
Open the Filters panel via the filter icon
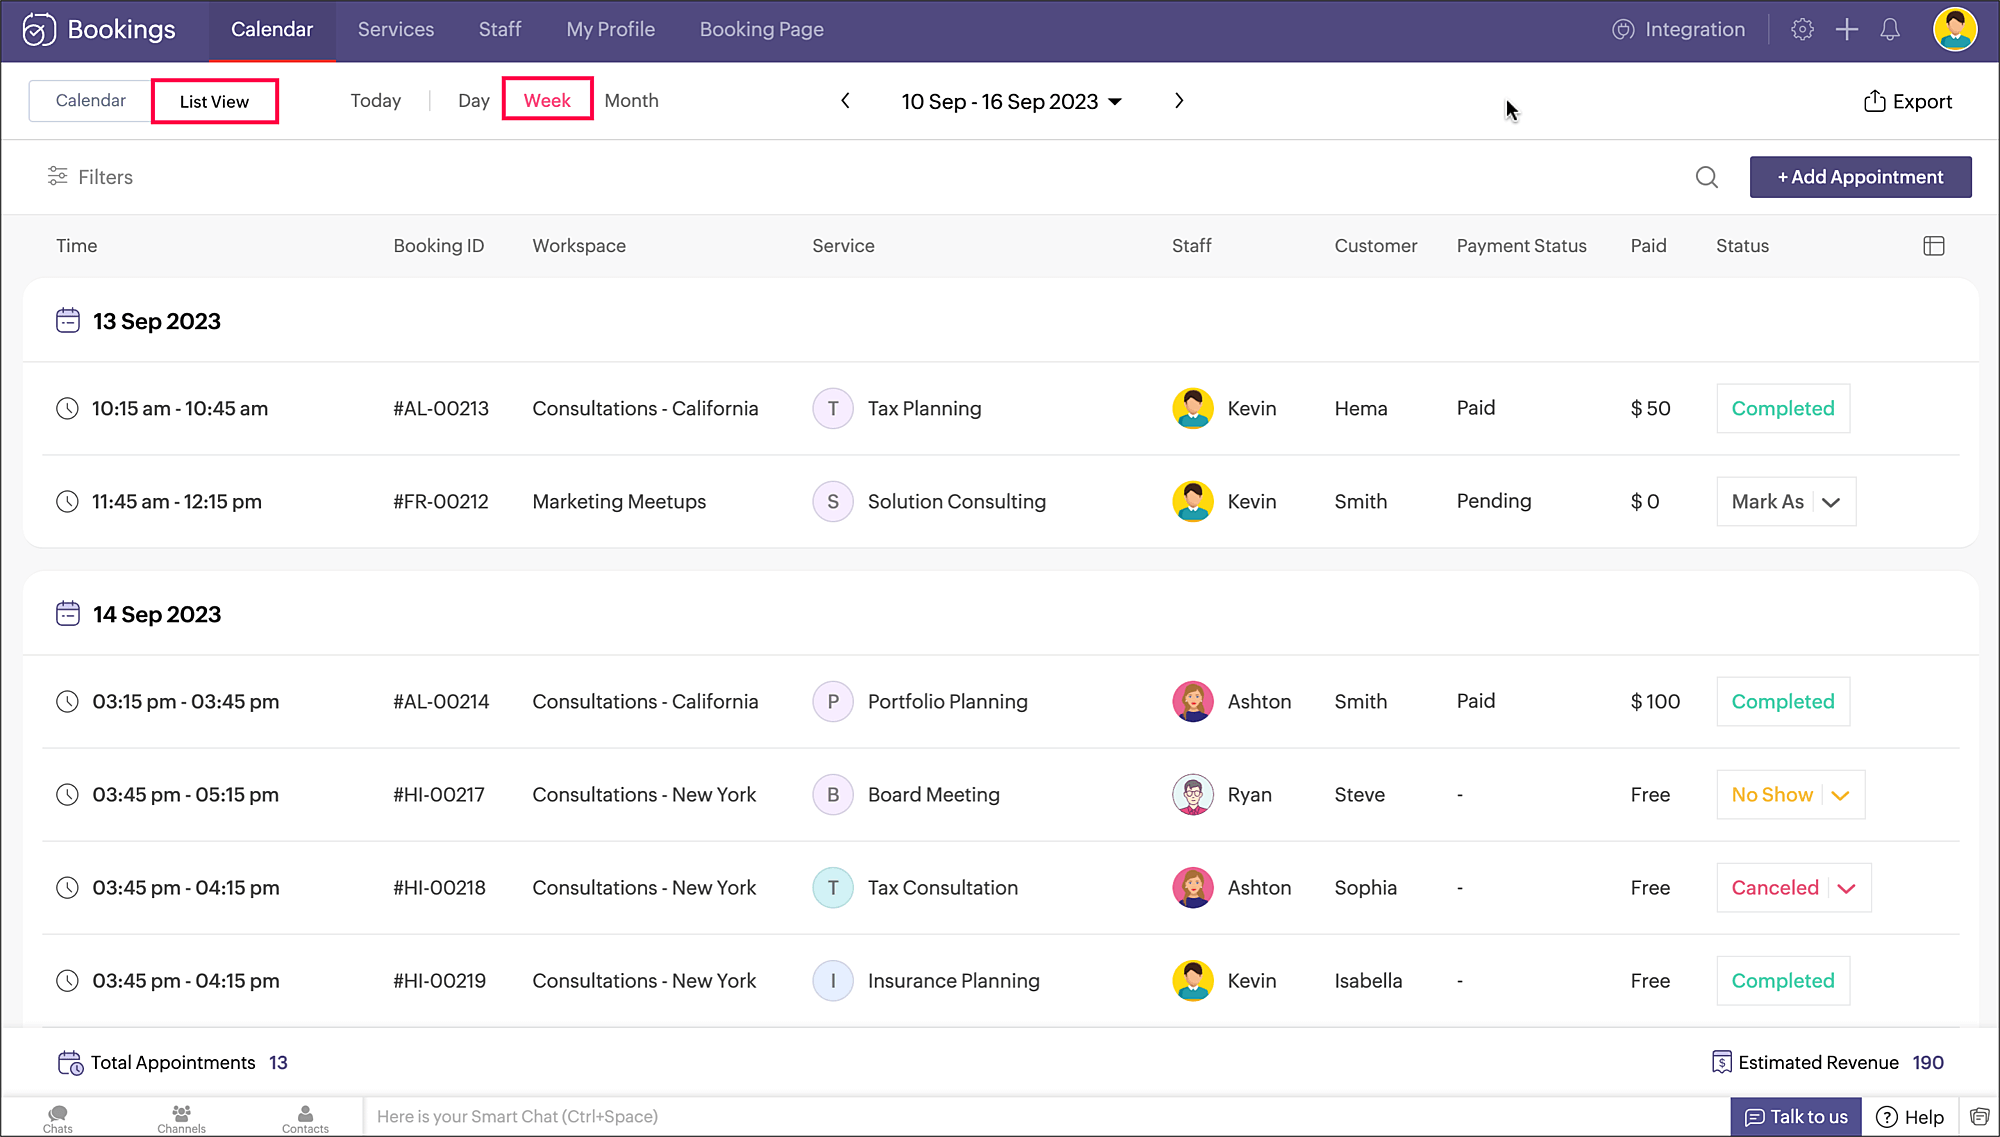57,177
